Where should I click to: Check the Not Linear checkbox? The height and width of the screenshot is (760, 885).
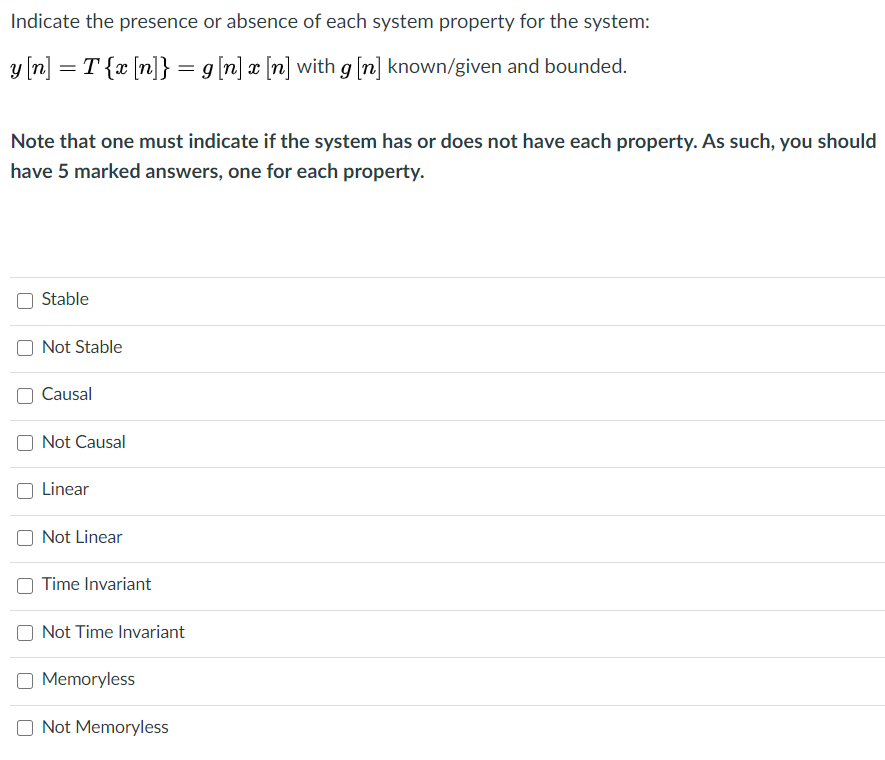[x=24, y=538]
